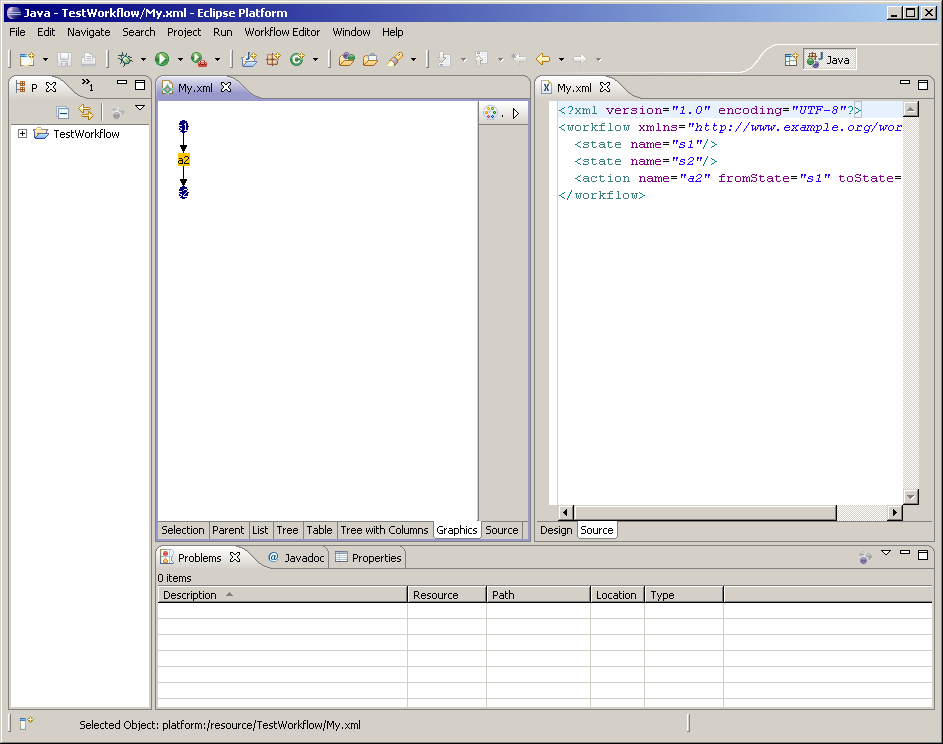Switch to the Tree with Columns tab
The height and width of the screenshot is (744, 943).
tap(384, 530)
